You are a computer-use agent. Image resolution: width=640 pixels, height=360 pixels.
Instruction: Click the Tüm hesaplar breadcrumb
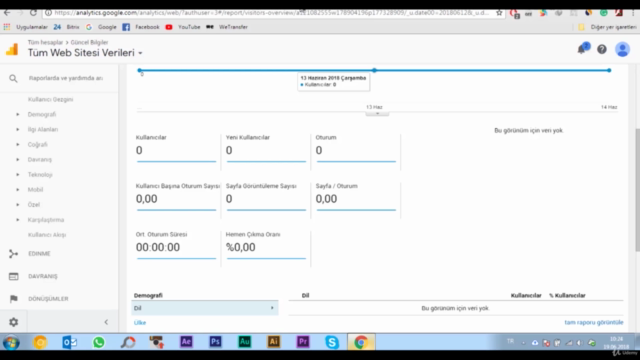point(45,42)
